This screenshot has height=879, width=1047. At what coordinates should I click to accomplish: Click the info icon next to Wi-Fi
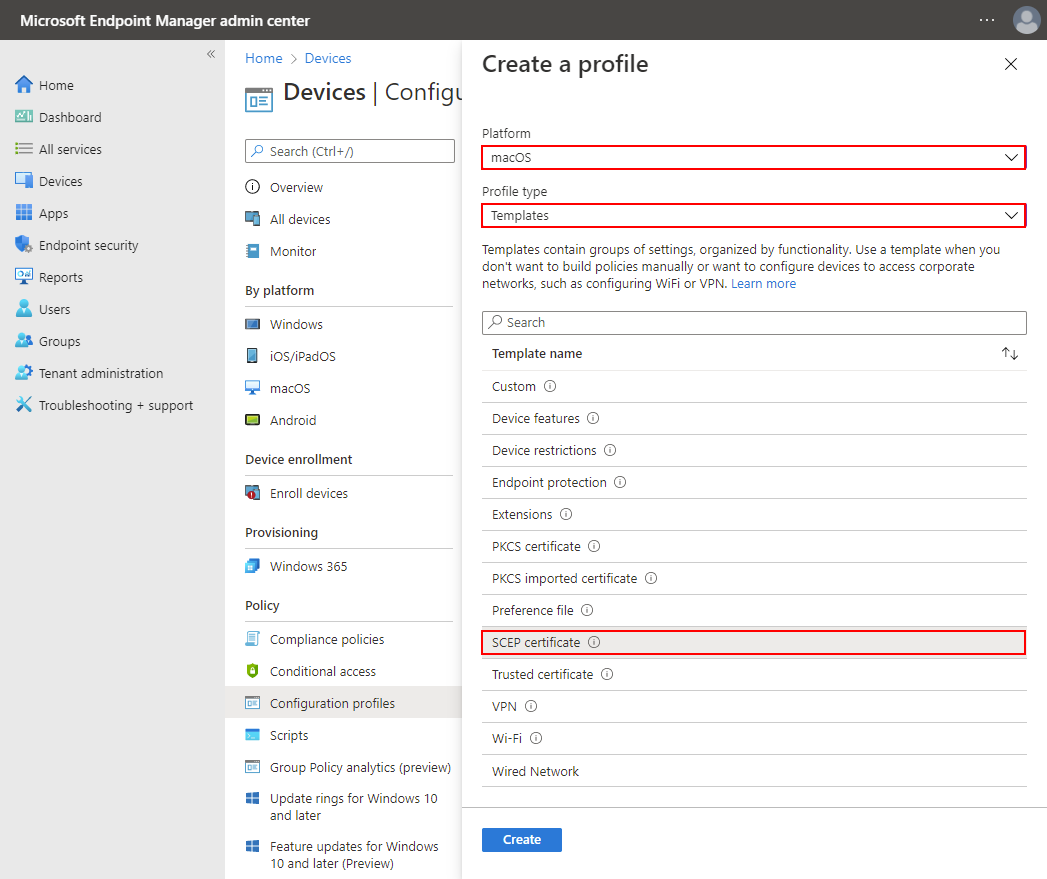point(536,738)
